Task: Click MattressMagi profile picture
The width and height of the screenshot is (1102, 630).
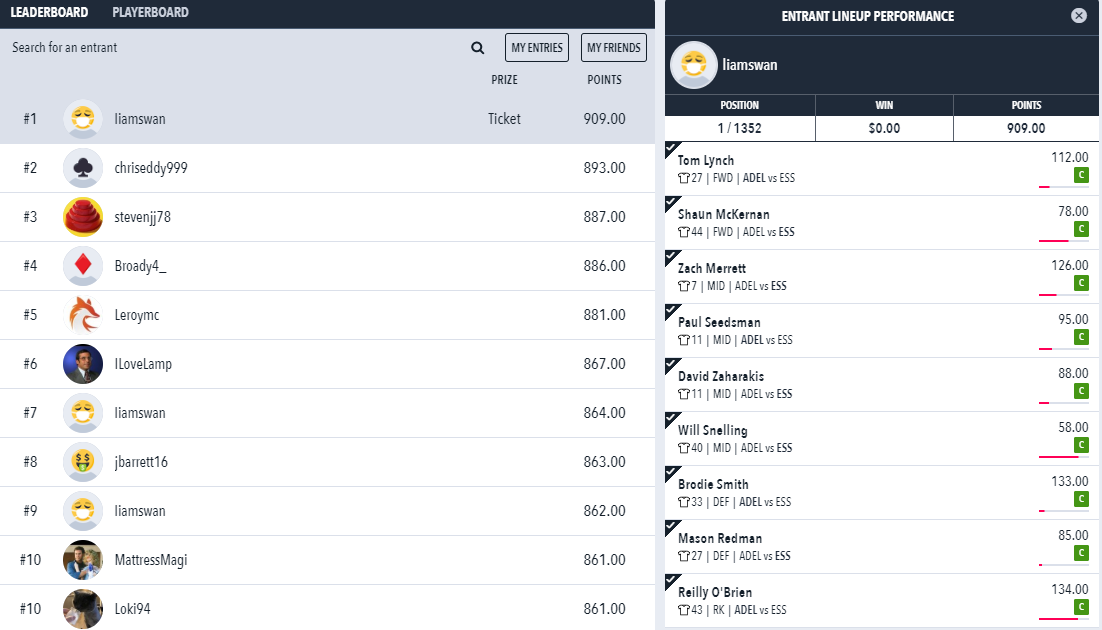Action: click(x=83, y=560)
